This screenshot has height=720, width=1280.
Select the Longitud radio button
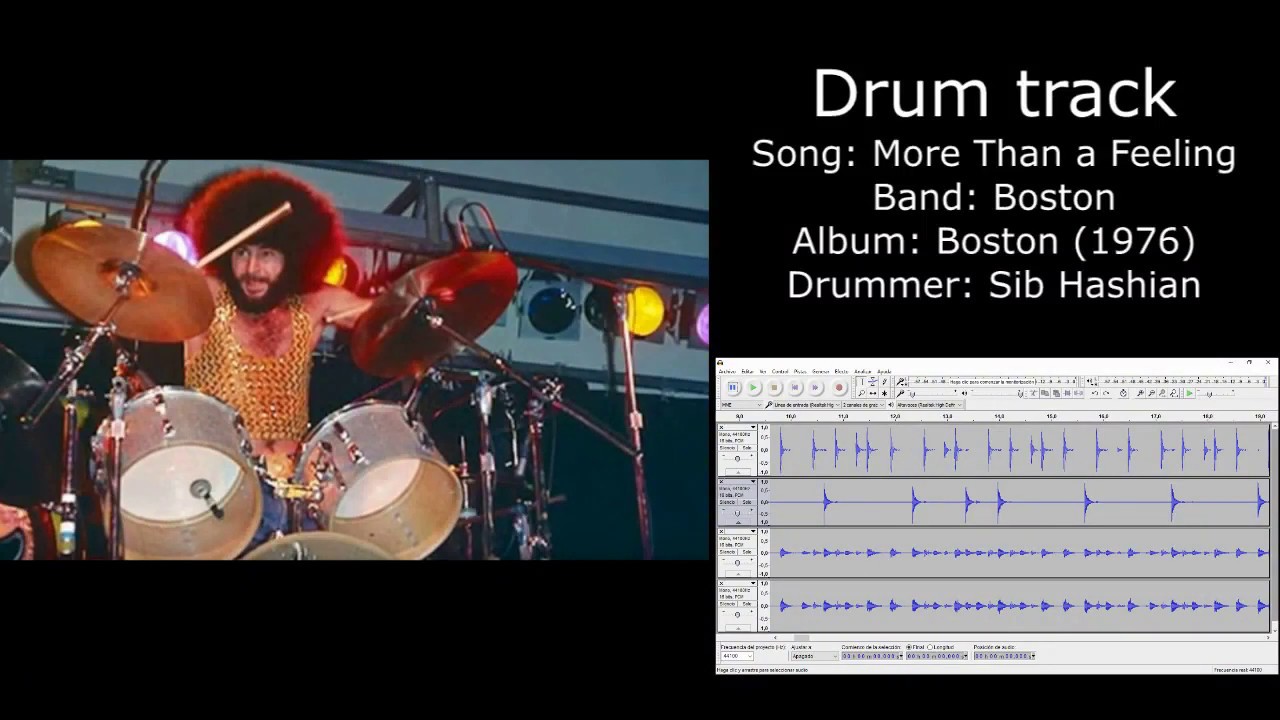click(x=930, y=647)
